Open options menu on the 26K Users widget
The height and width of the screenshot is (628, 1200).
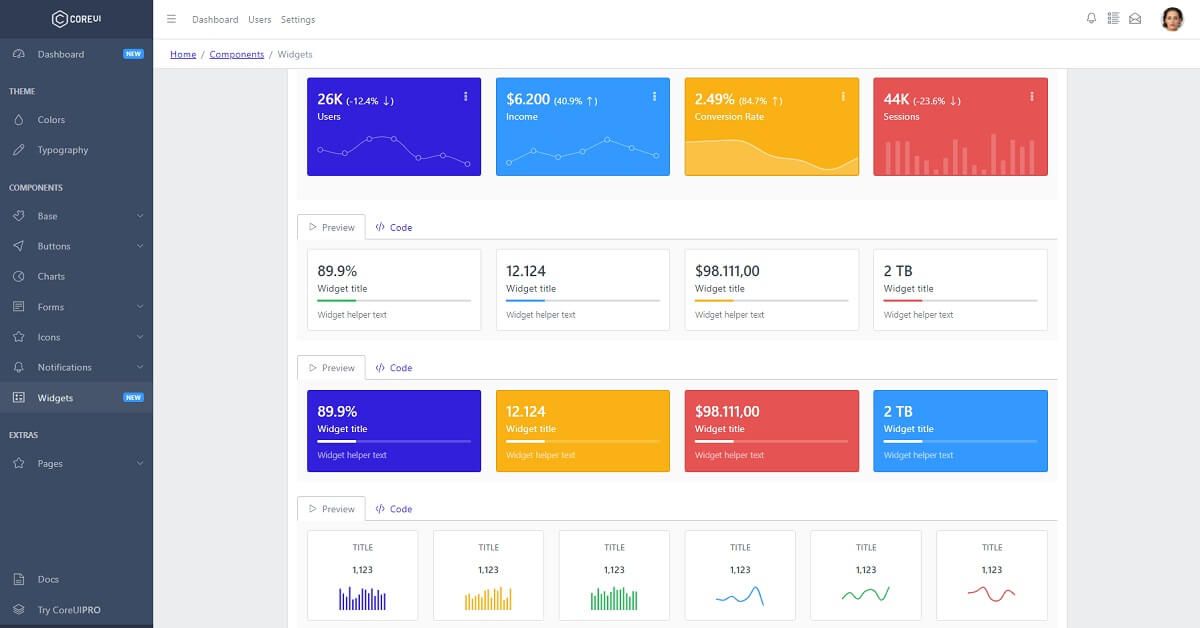(x=465, y=96)
